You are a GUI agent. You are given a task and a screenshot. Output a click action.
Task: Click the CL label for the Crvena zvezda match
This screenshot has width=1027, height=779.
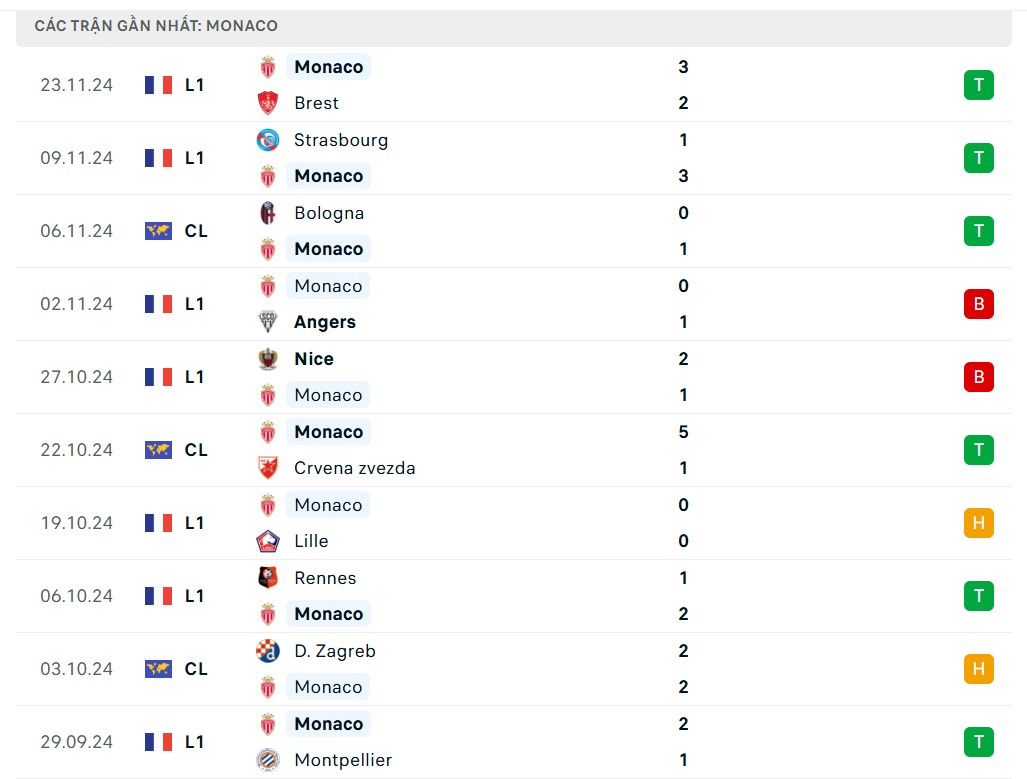(196, 450)
